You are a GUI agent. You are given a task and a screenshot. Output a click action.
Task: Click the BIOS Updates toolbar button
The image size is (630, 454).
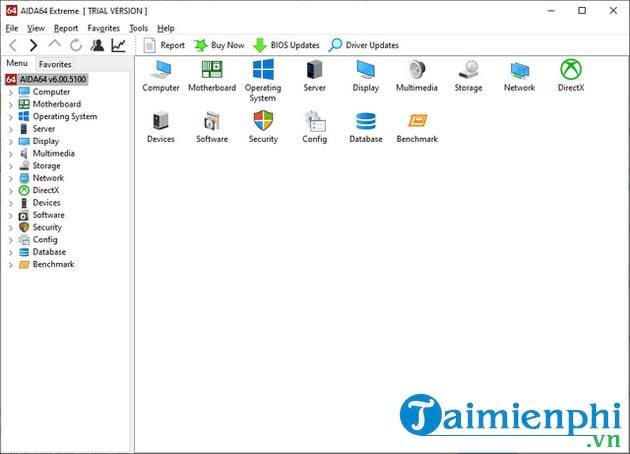286,45
